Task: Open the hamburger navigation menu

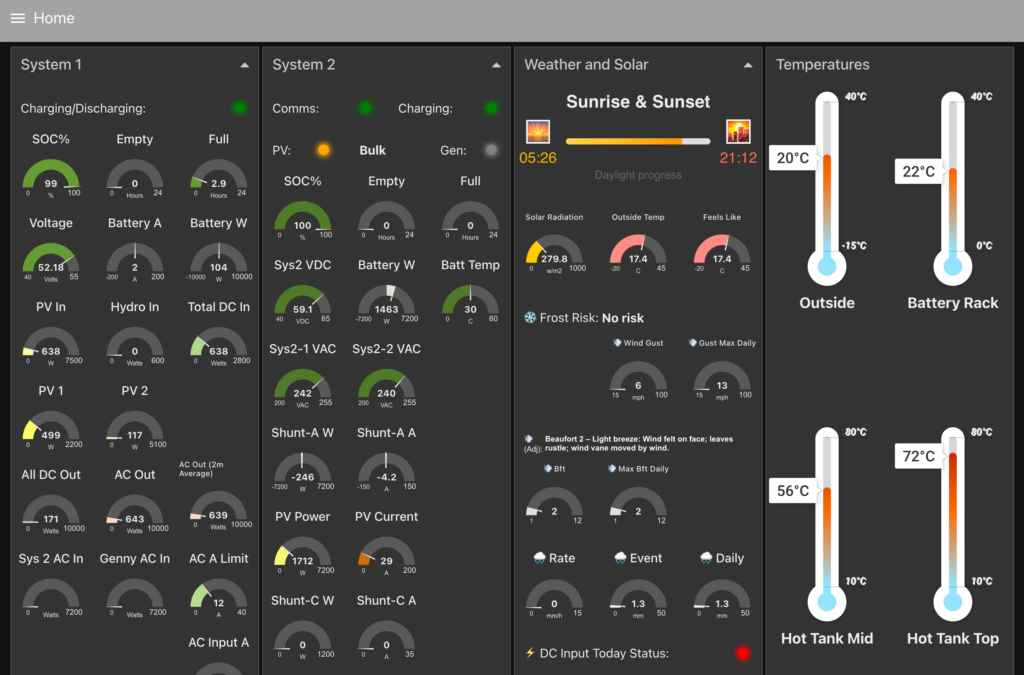Action: [18, 18]
